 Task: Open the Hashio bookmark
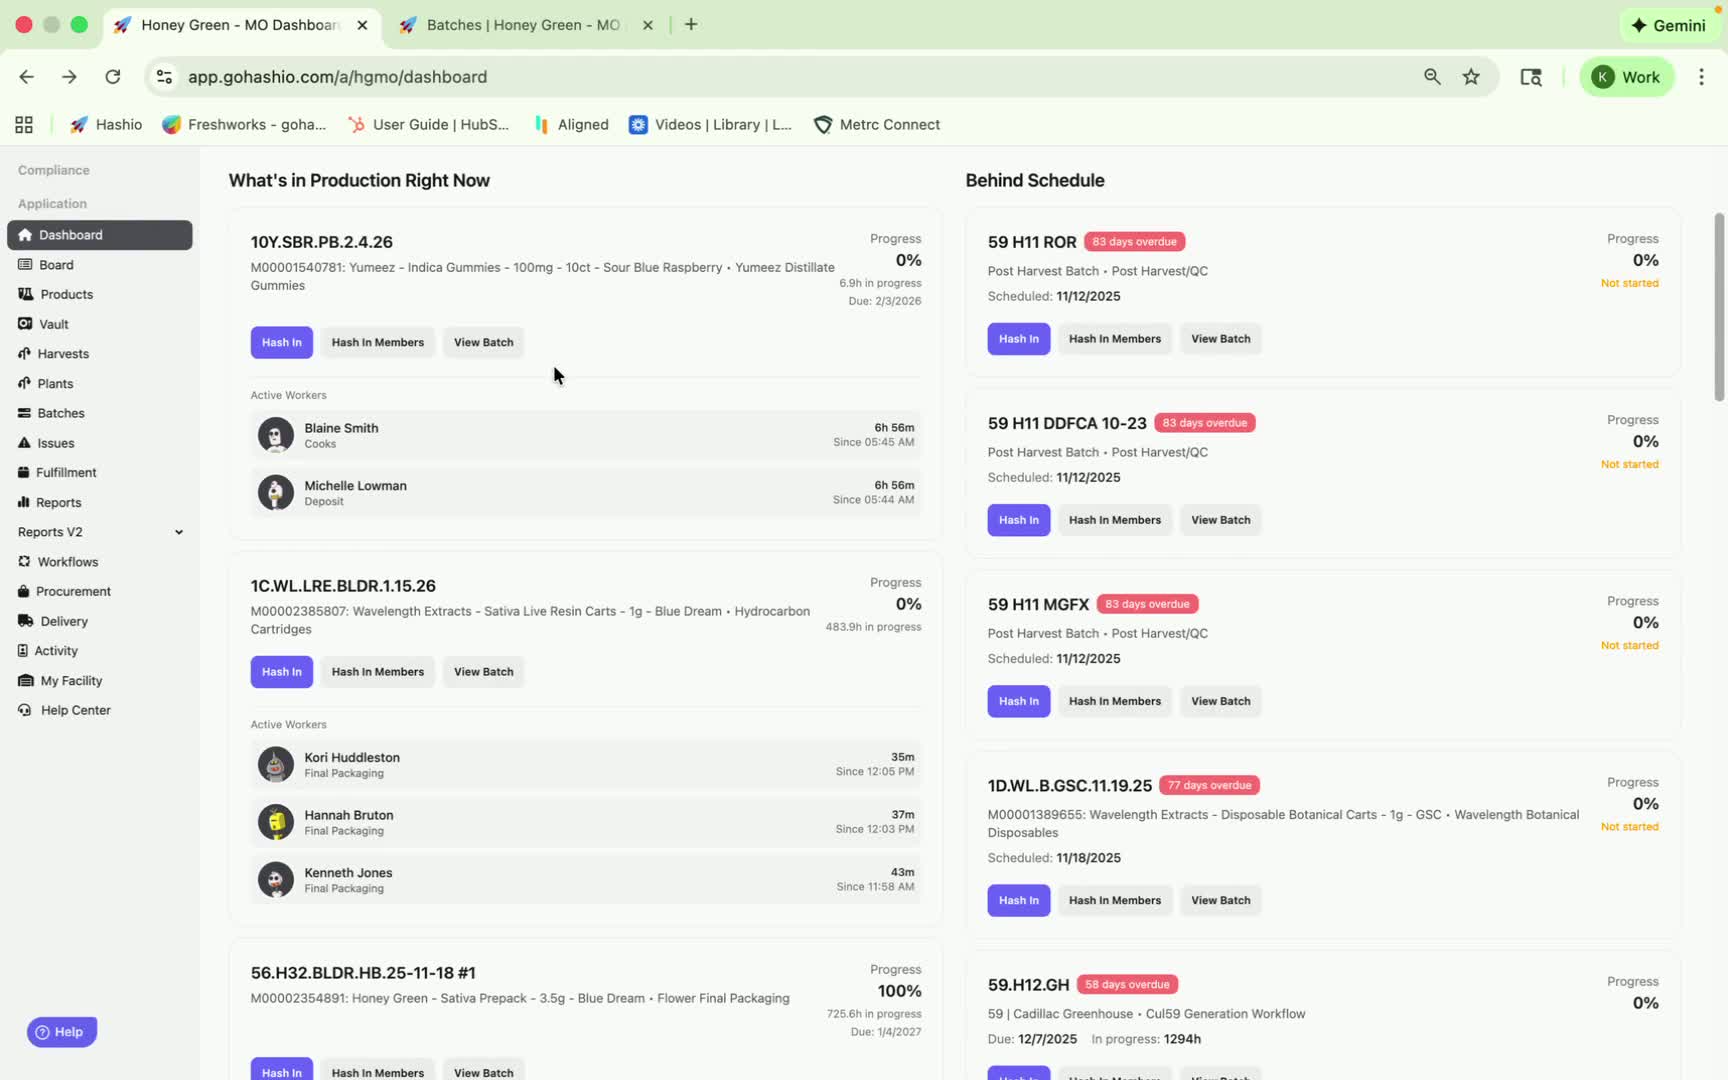pyautogui.click(x=106, y=125)
